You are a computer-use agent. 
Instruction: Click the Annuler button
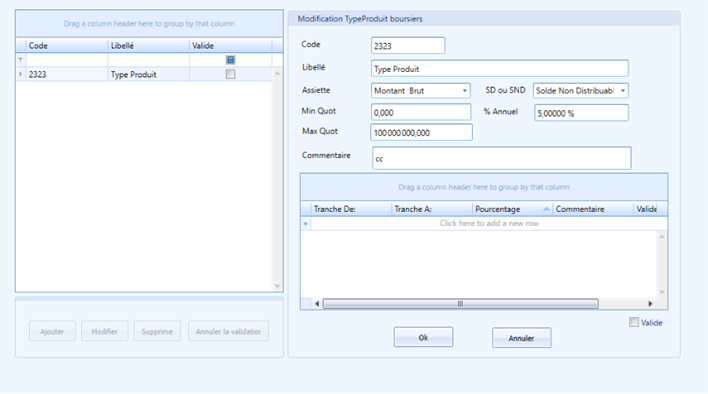point(522,338)
